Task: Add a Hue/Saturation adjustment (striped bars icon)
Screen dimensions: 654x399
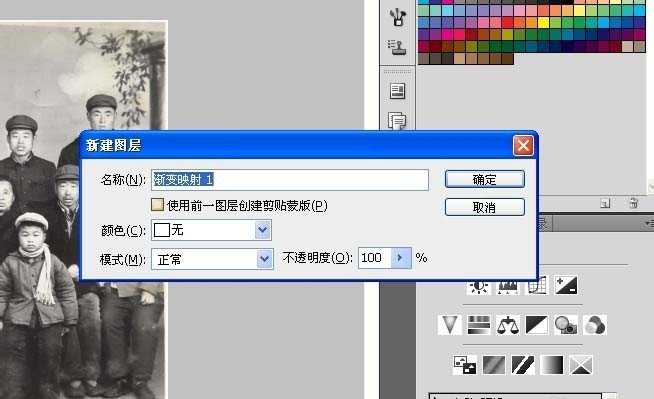Action: click(478, 324)
